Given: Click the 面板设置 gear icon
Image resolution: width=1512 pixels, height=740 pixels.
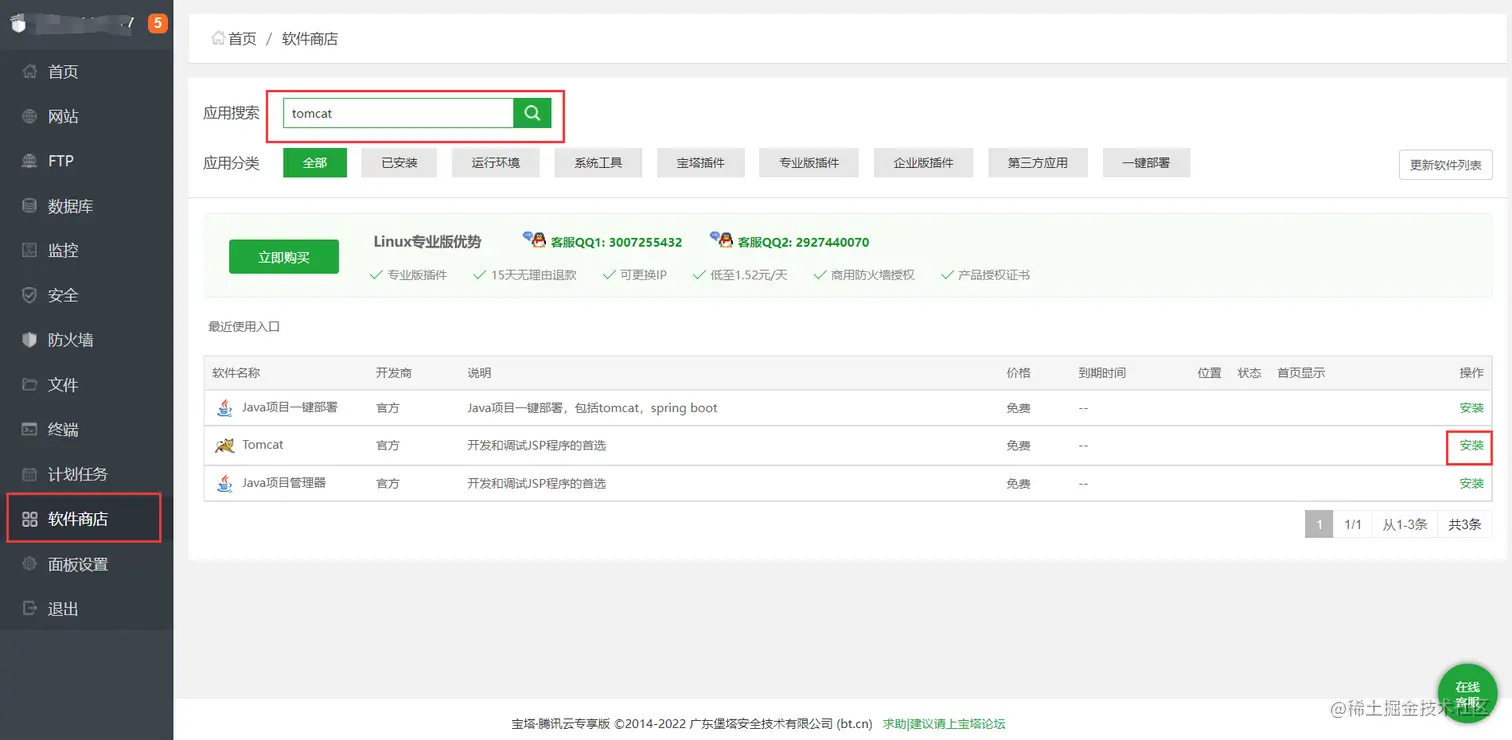Looking at the screenshot, I should [x=29, y=564].
